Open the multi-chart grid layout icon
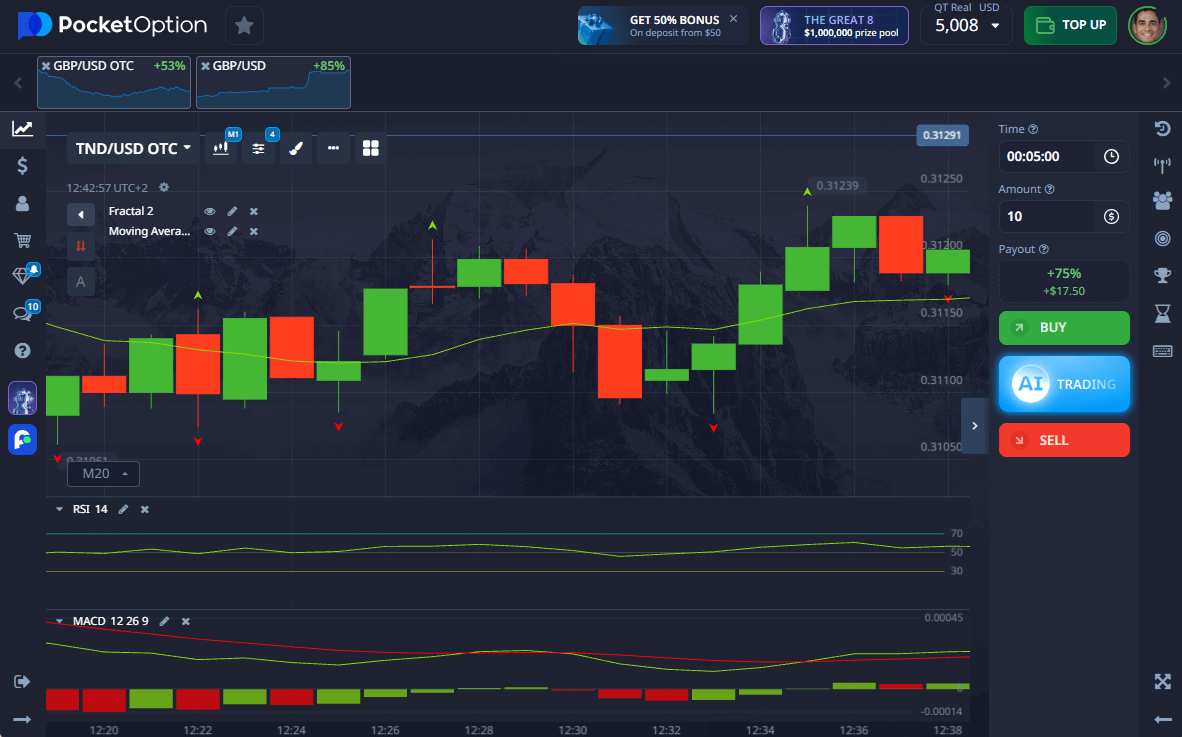 [x=371, y=149]
